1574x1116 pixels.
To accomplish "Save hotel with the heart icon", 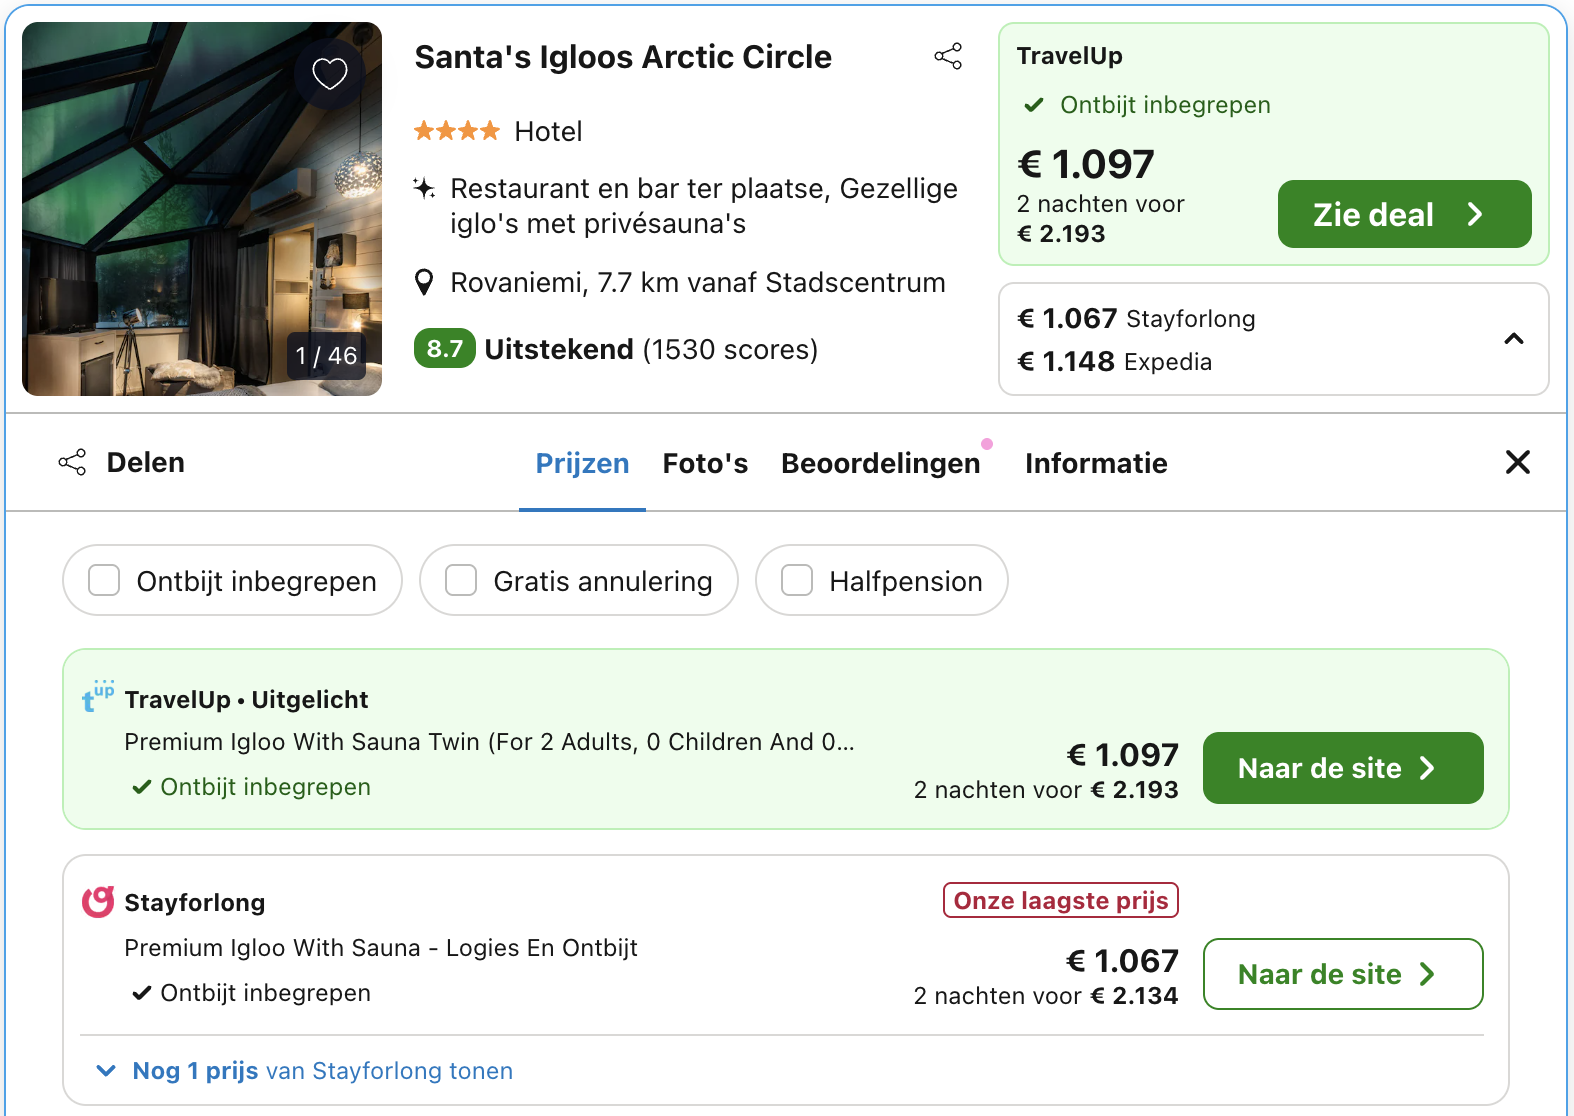I will click(330, 73).
